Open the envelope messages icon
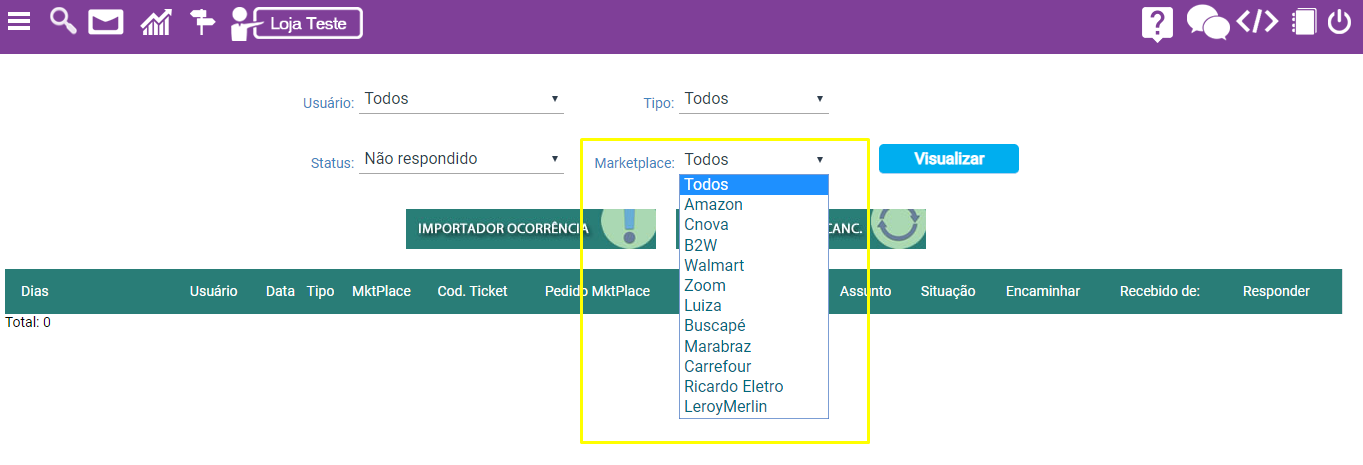The height and width of the screenshot is (465, 1363). pyautogui.click(x=105, y=21)
